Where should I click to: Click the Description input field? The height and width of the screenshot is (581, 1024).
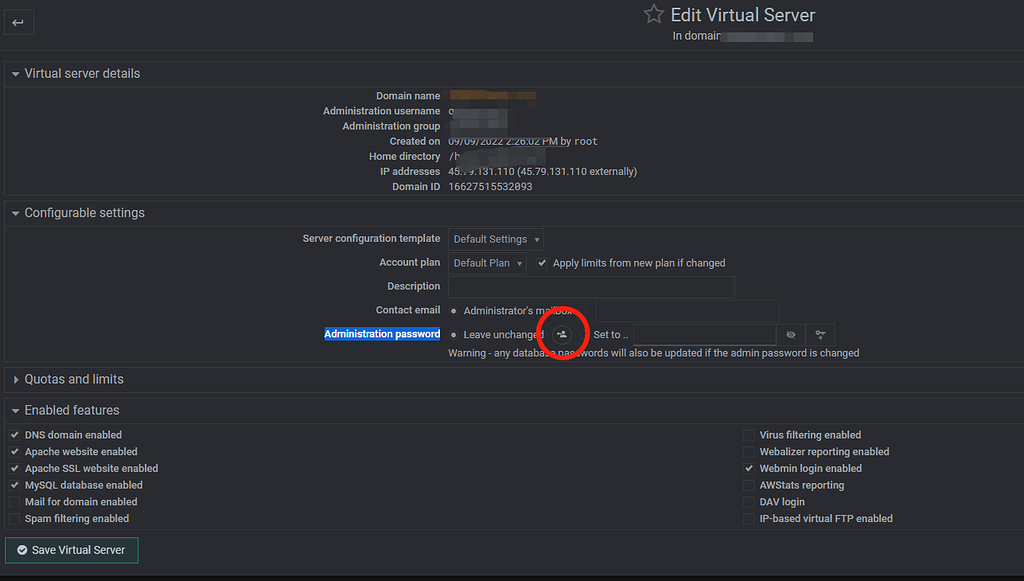click(591, 286)
